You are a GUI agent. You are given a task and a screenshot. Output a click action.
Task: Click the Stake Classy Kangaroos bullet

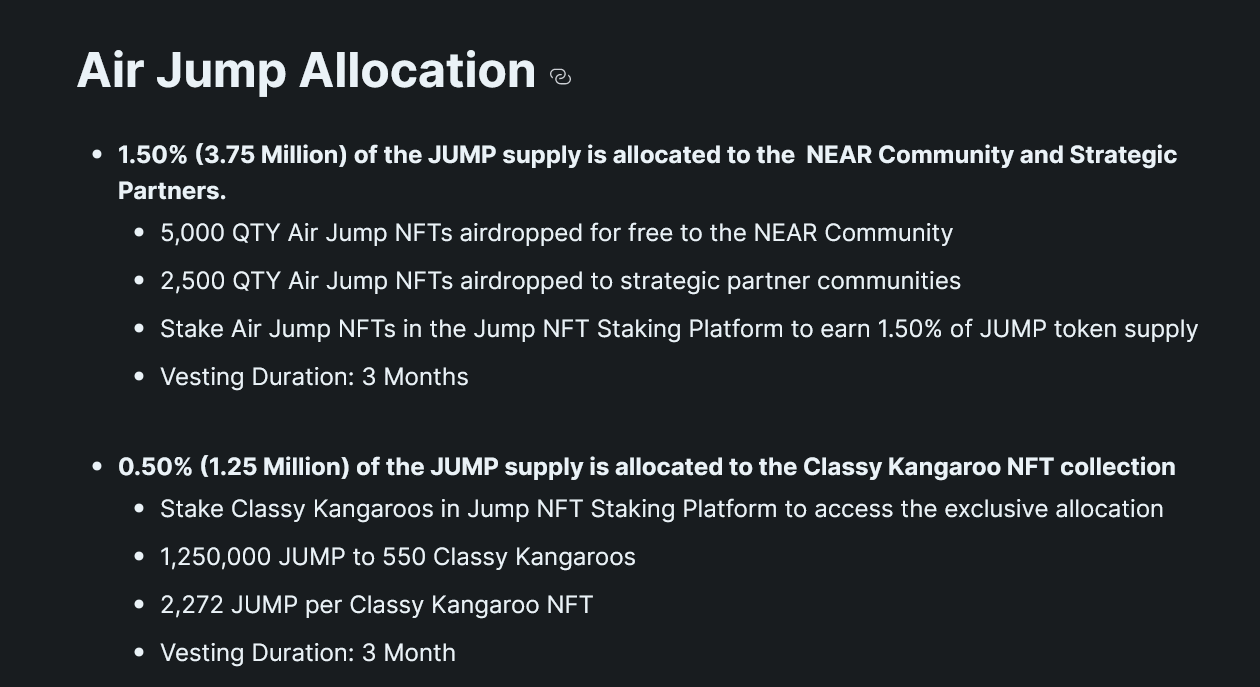[662, 509]
